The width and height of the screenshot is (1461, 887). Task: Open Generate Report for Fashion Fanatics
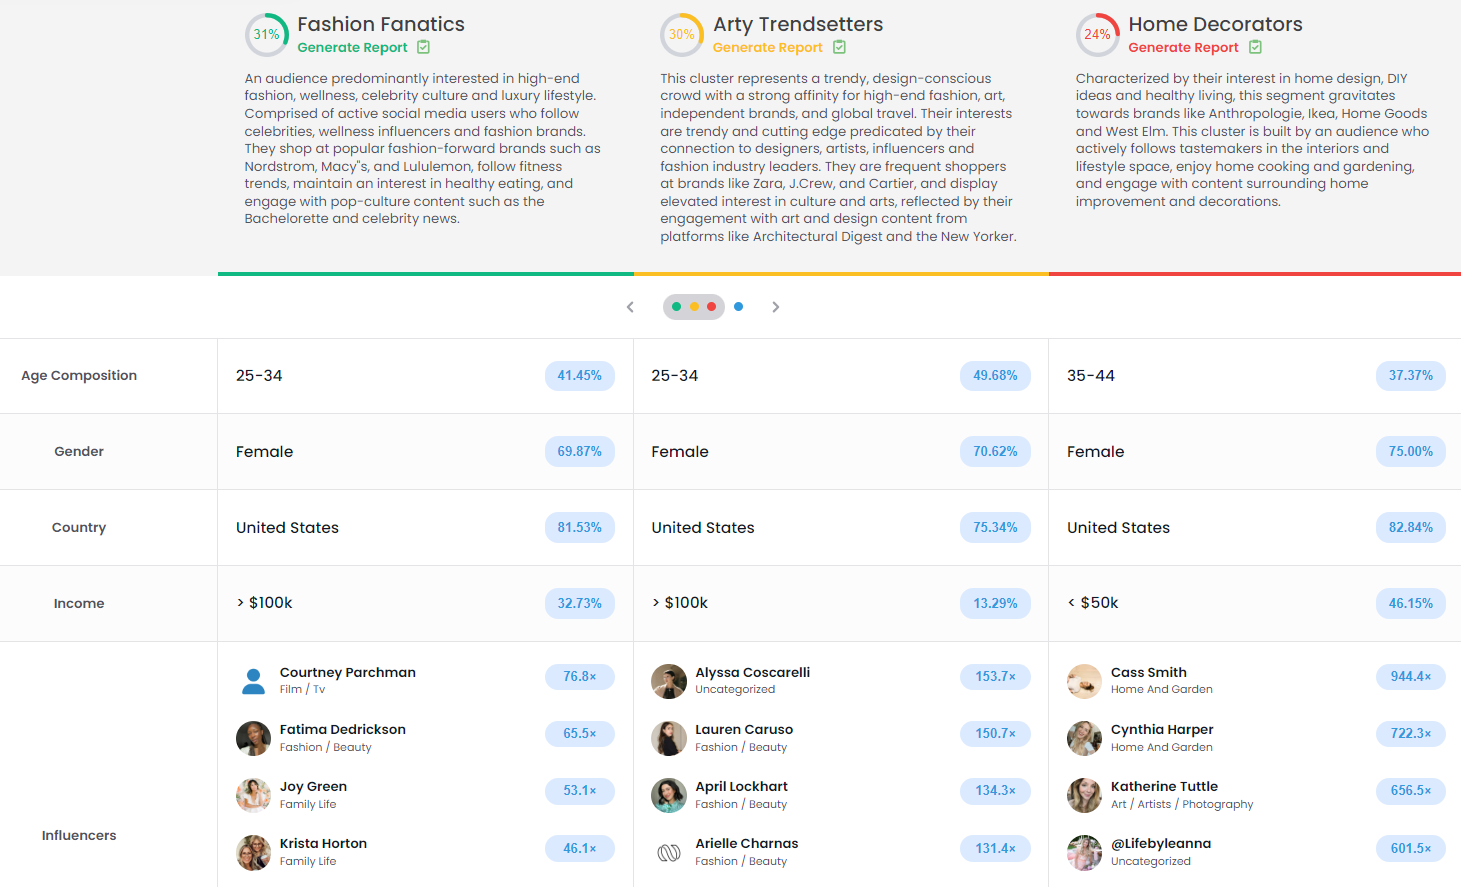(x=352, y=47)
